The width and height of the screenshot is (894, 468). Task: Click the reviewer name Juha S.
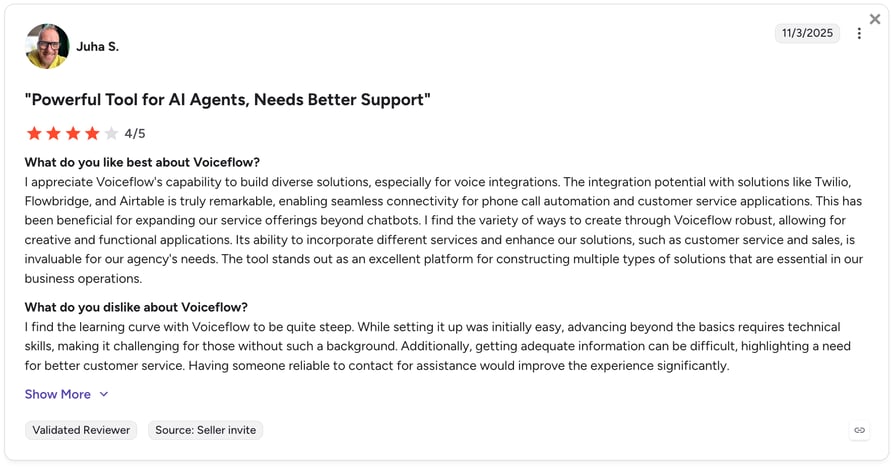[x=97, y=47]
